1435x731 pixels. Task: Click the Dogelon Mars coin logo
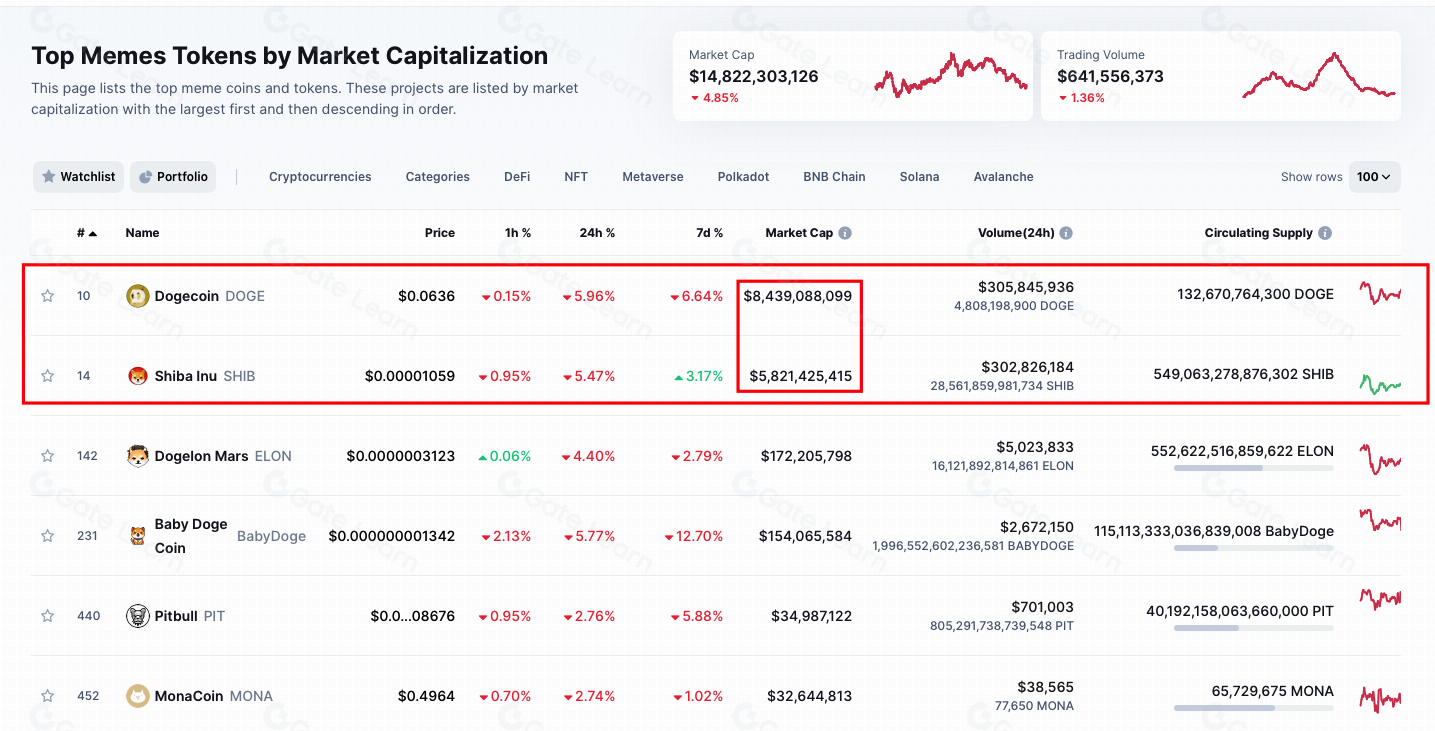[137, 456]
